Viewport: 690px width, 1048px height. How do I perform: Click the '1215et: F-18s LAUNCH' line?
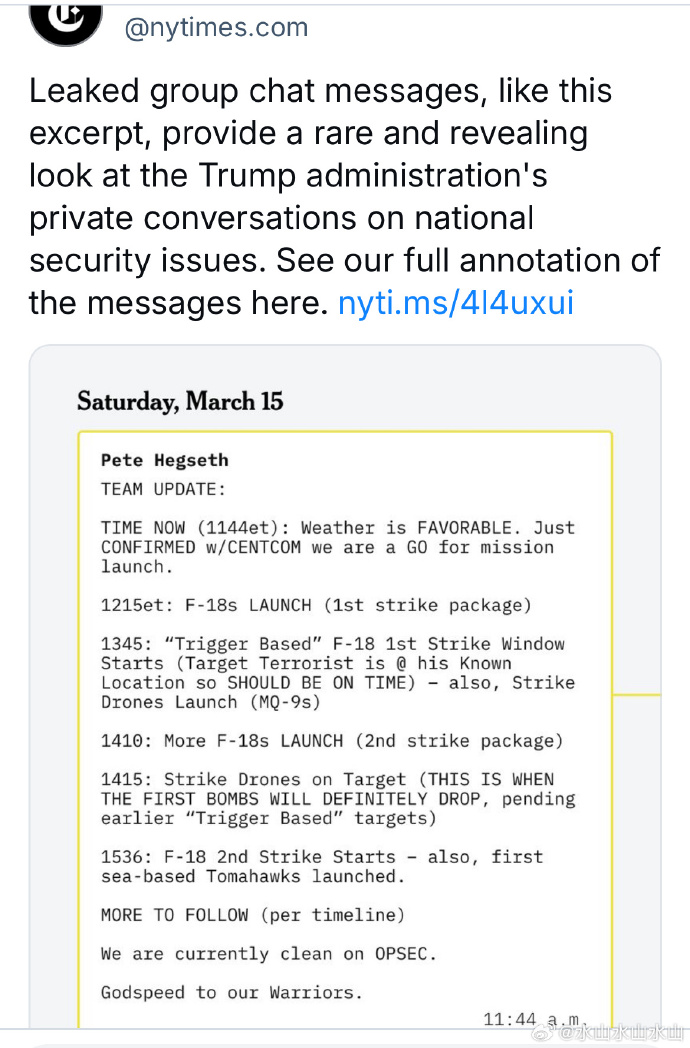coord(316,606)
